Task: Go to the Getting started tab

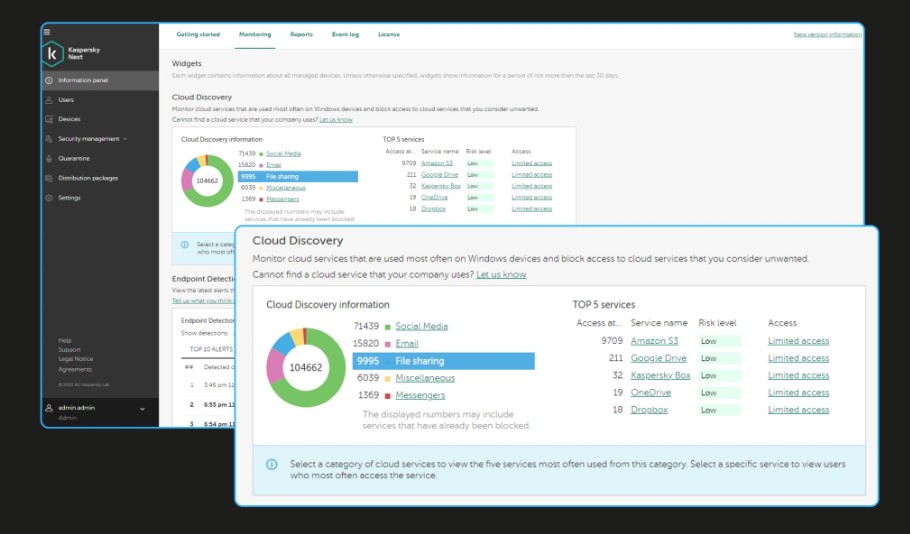Action: (198, 34)
